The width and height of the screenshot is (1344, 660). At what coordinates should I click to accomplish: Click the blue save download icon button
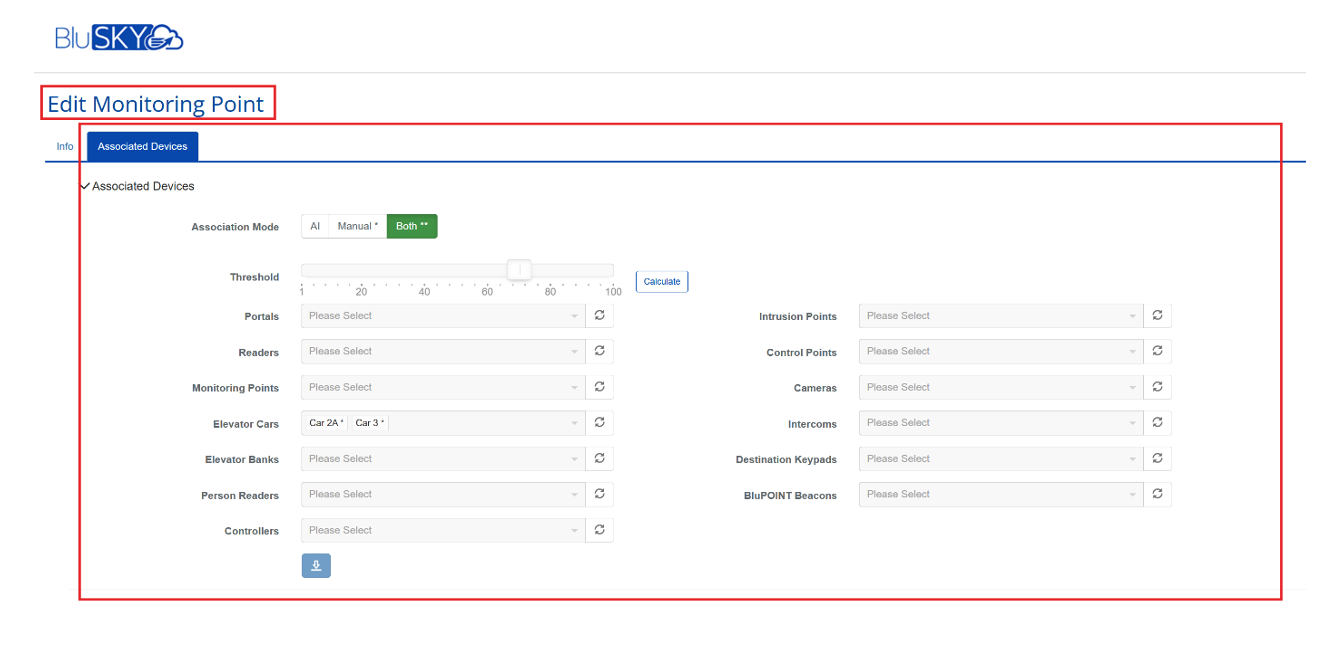pos(316,566)
